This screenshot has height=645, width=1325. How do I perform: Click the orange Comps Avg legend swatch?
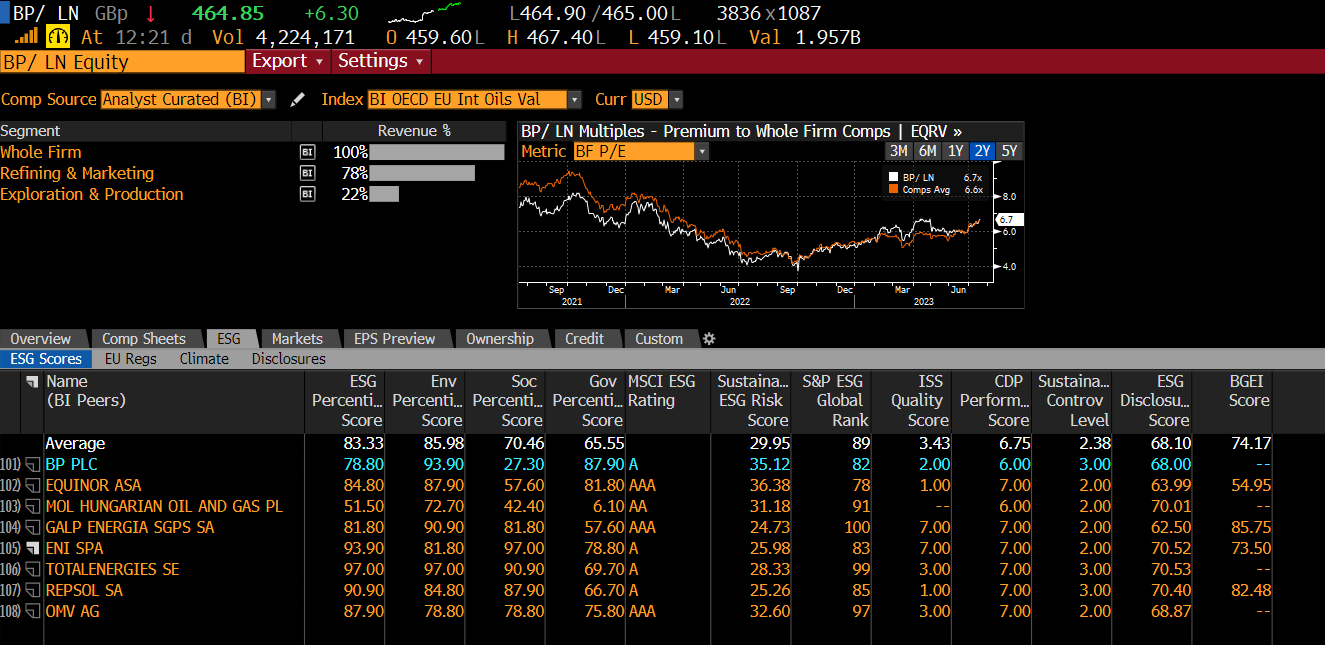[893, 189]
